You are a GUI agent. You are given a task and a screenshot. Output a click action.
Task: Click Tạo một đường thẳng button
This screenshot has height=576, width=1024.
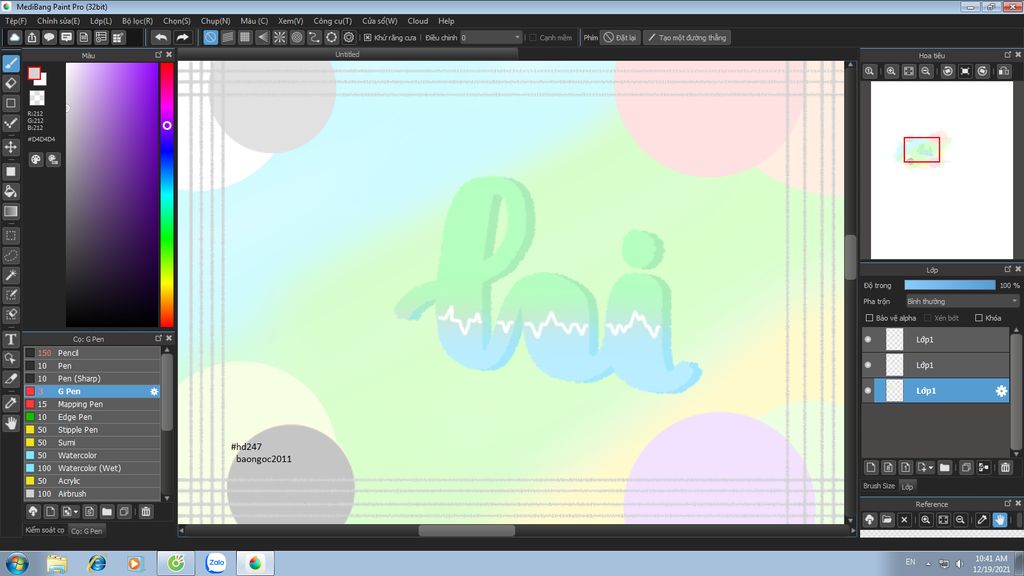point(686,37)
